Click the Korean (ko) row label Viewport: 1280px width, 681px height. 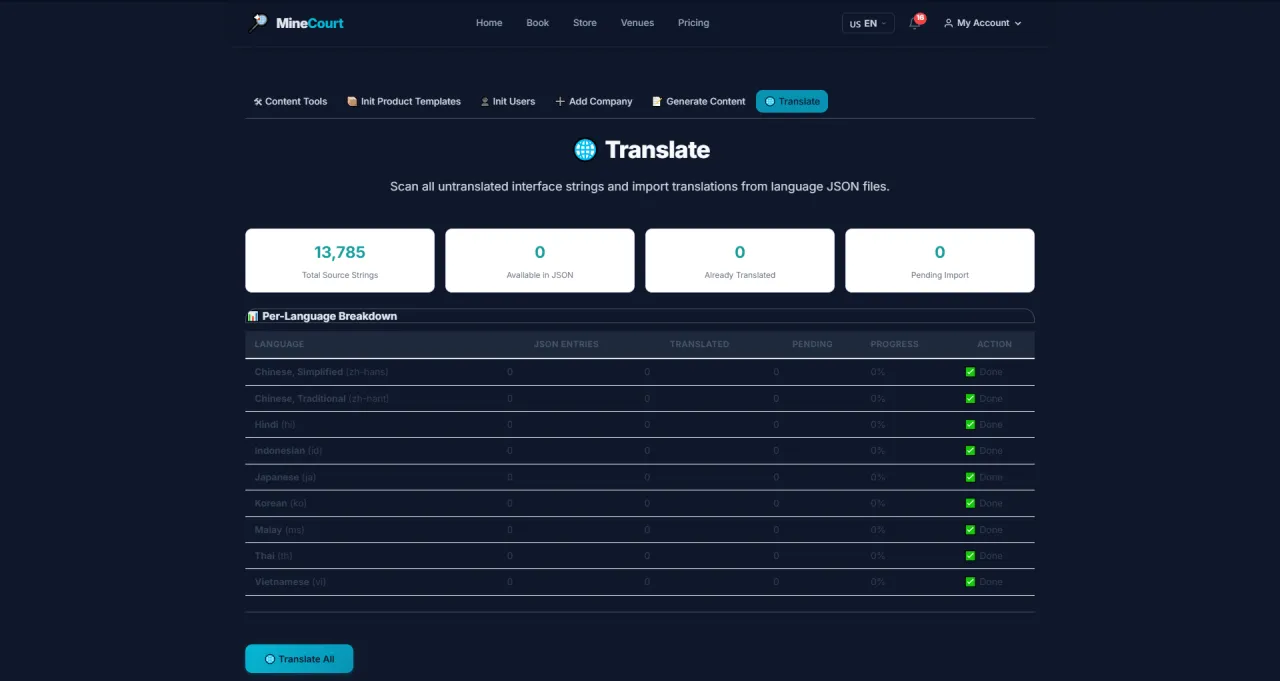281,503
